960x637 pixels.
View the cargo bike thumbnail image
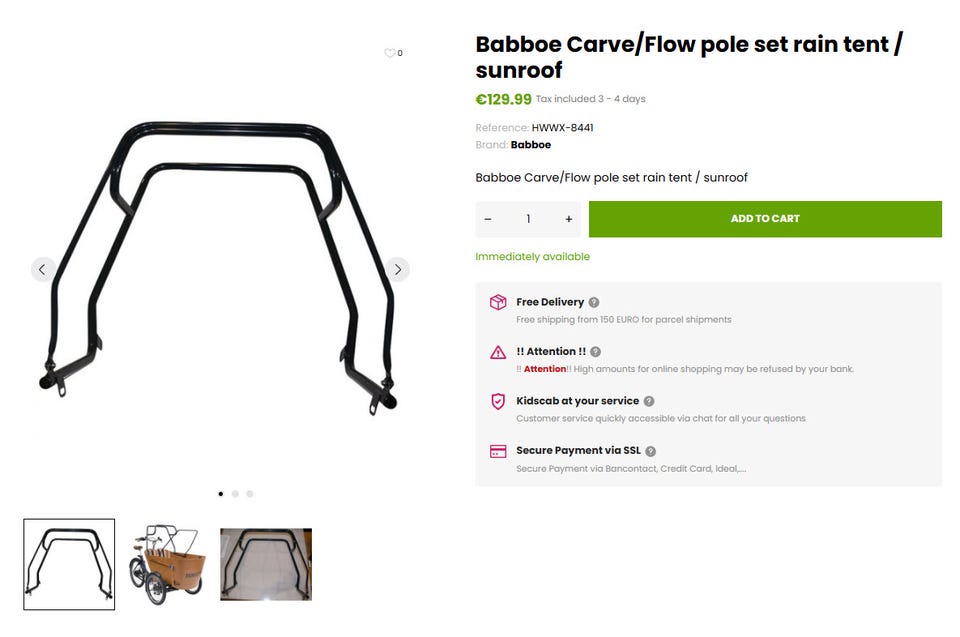pyautogui.click(x=167, y=564)
